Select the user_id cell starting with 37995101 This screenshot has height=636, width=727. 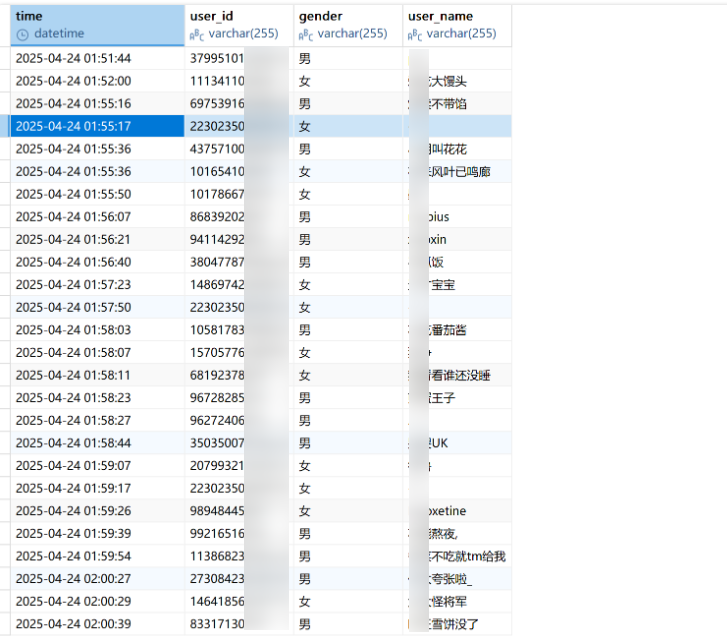point(217,58)
